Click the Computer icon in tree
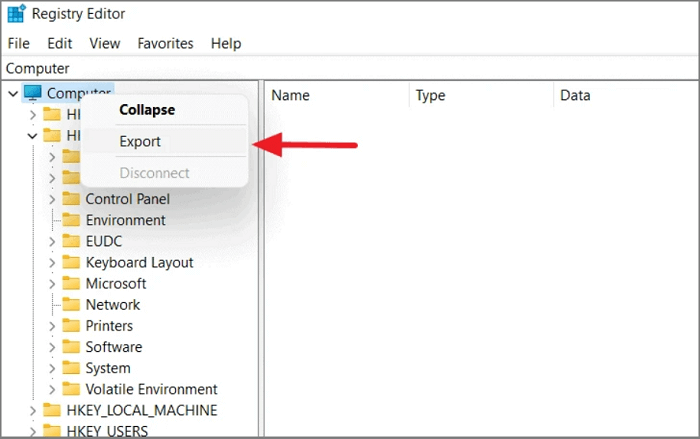 [x=32, y=93]
